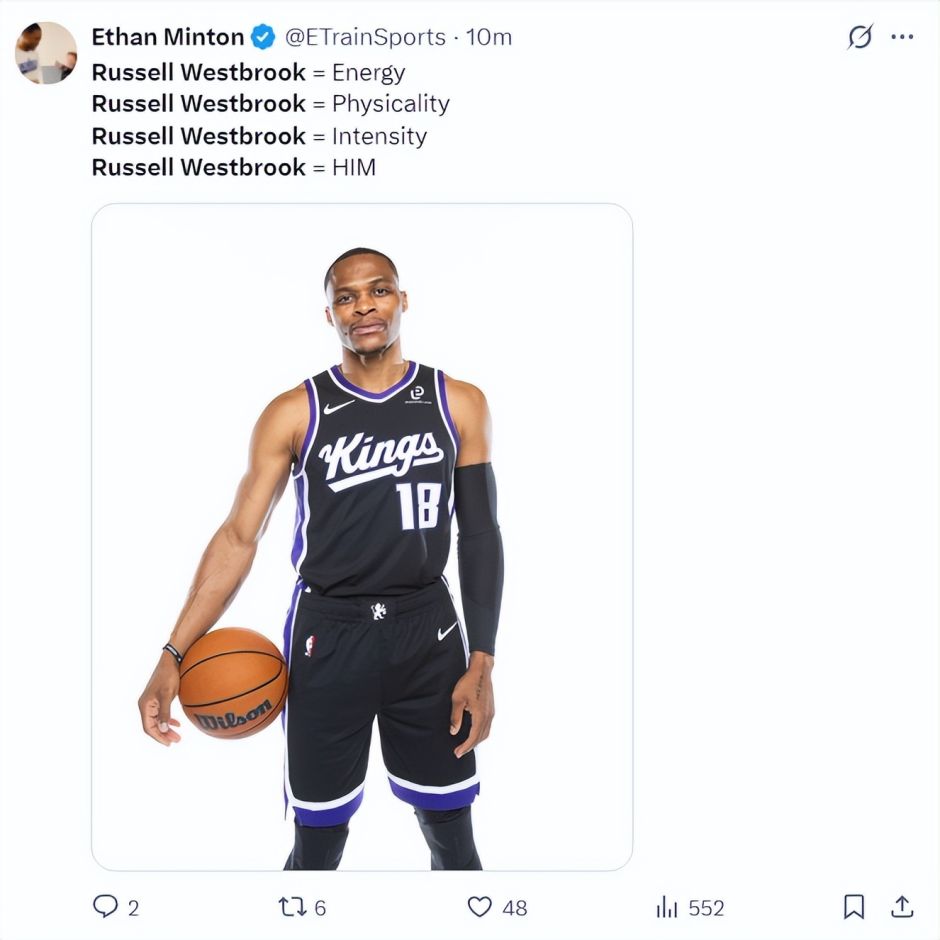940x940 pixels.
Task: Open the three-dot More options menu
Action: pos(902,37)
